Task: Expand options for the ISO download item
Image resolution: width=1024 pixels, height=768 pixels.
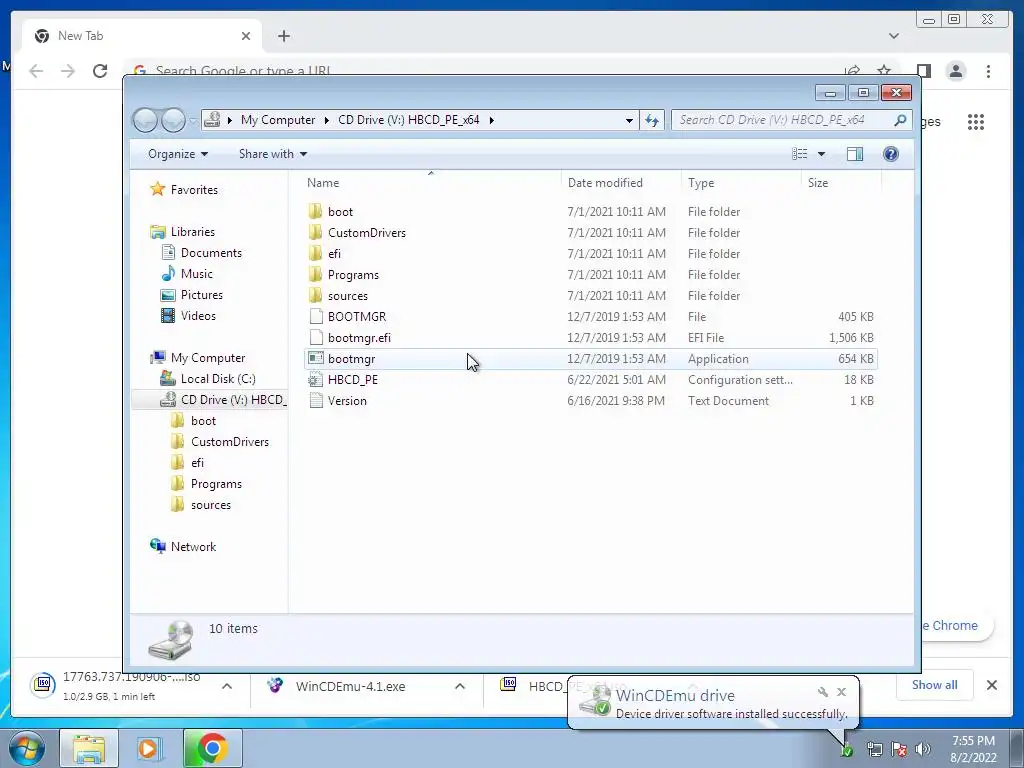Action: click(227, 686)
